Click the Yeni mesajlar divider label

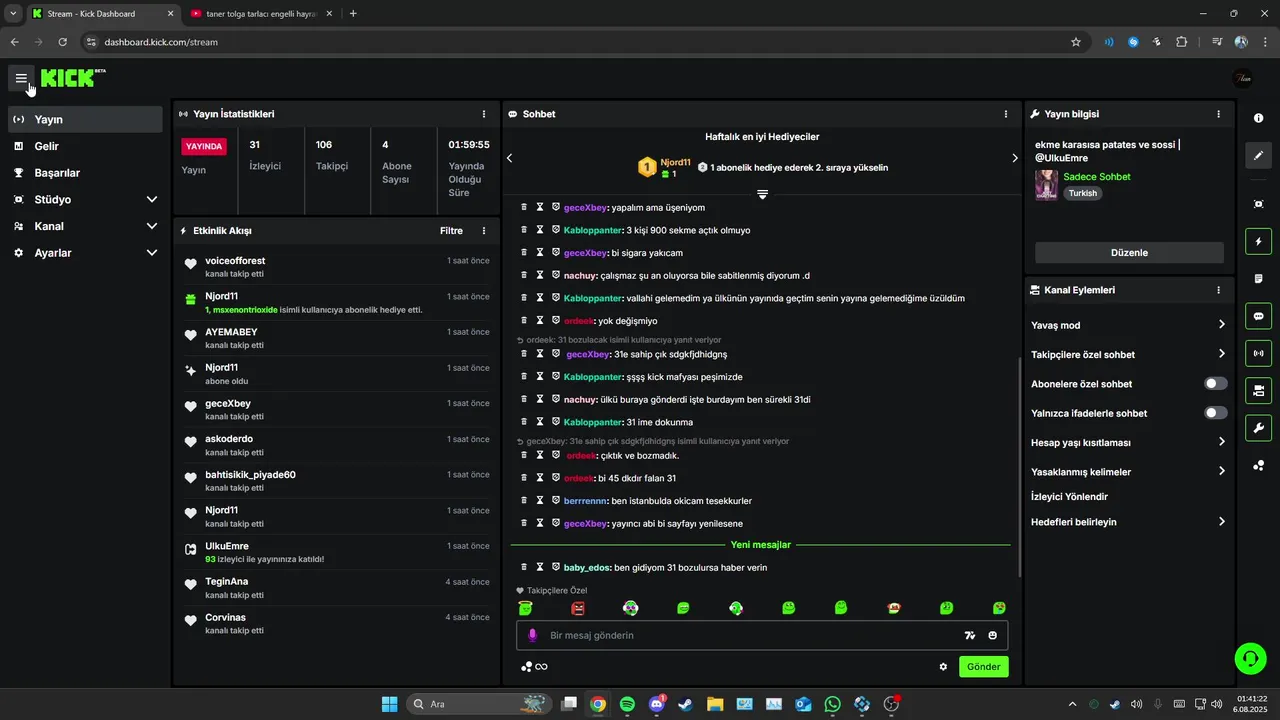click(761, 545)
